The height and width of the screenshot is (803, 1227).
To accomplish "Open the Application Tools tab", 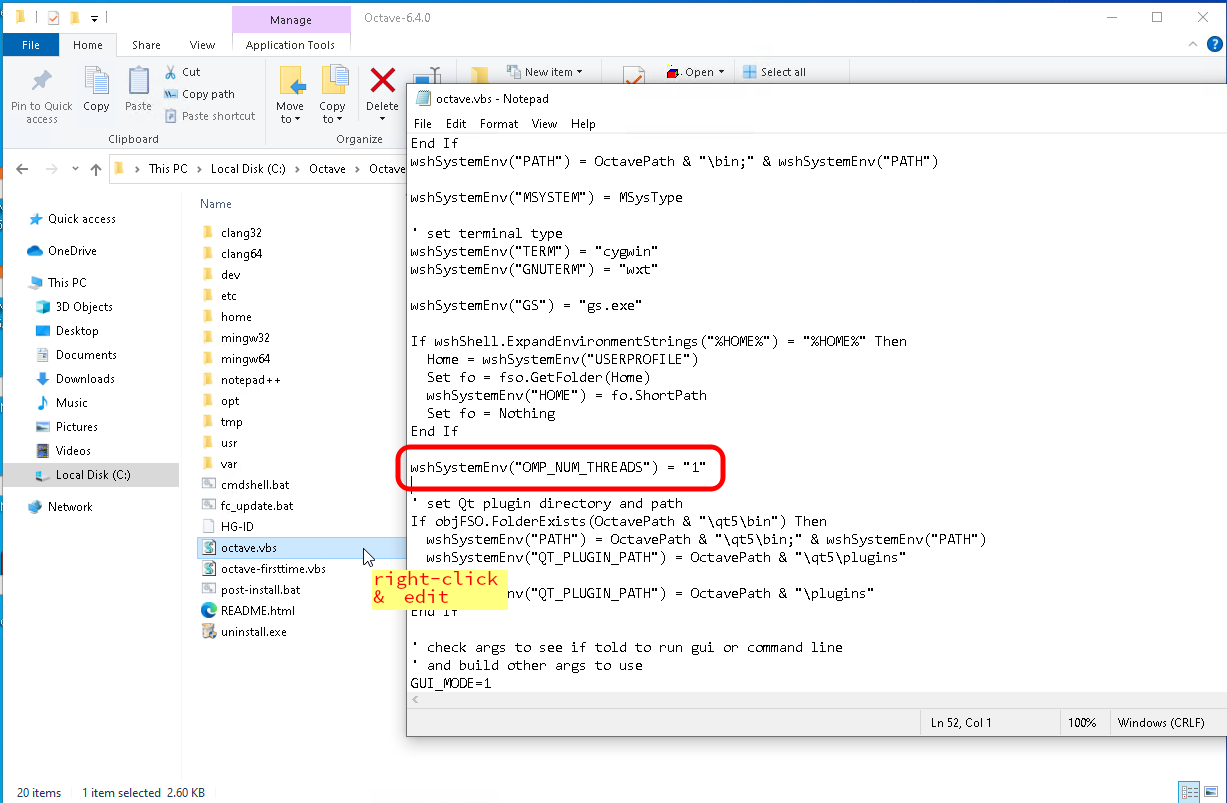I will pyautogui.click(x=290, y=45).
